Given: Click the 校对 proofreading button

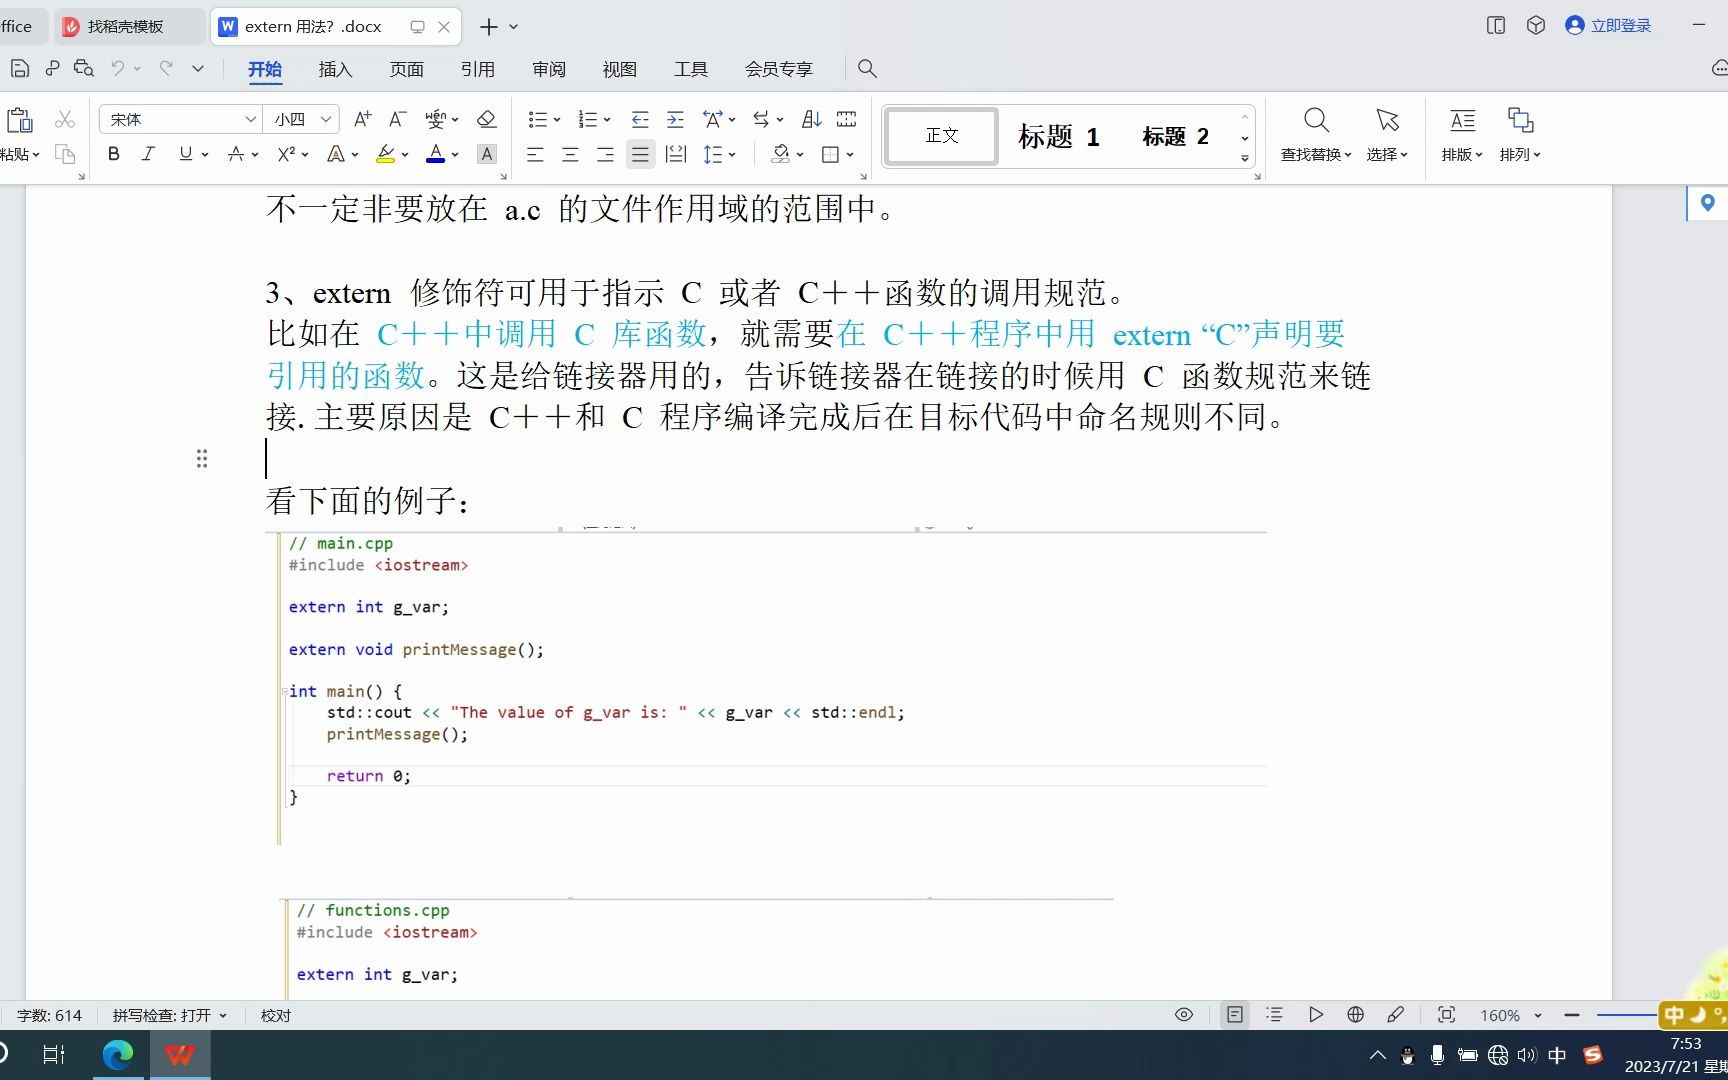Looking at the screenshot, I should [276, 1015].
